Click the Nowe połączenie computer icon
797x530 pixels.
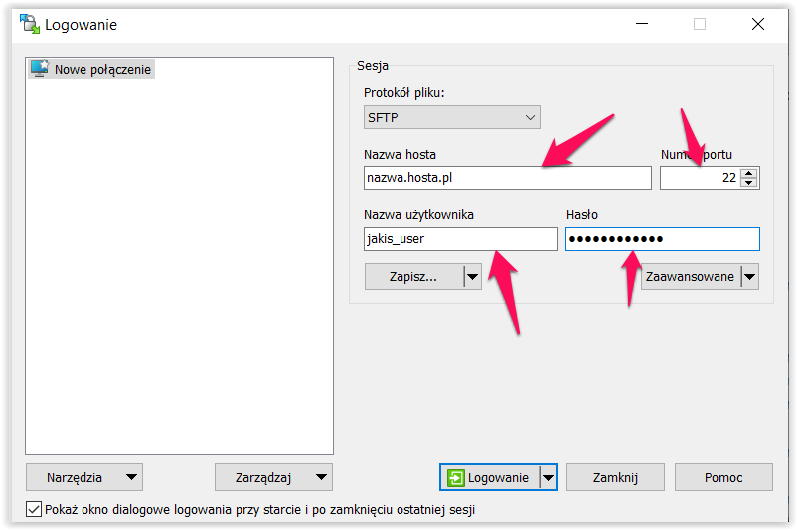[x=40, y=70]
